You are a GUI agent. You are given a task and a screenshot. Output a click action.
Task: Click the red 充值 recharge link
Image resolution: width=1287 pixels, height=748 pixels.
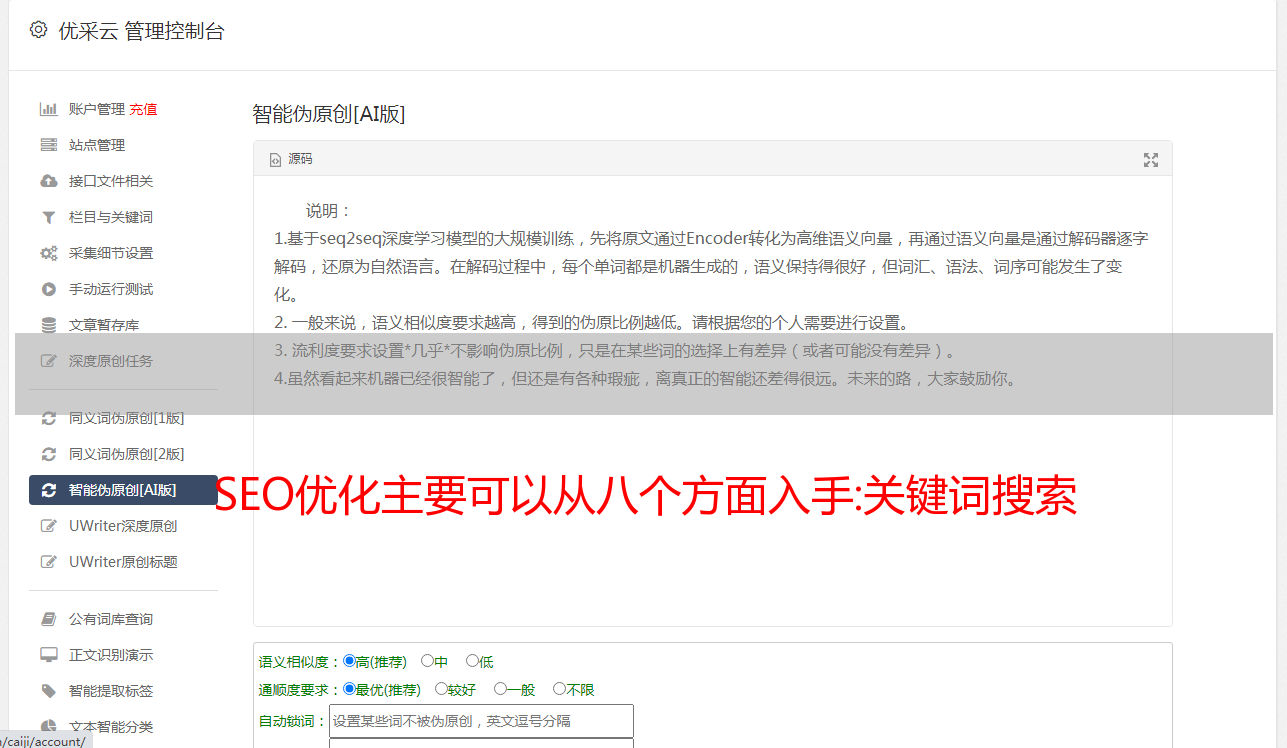coord(143,109)
